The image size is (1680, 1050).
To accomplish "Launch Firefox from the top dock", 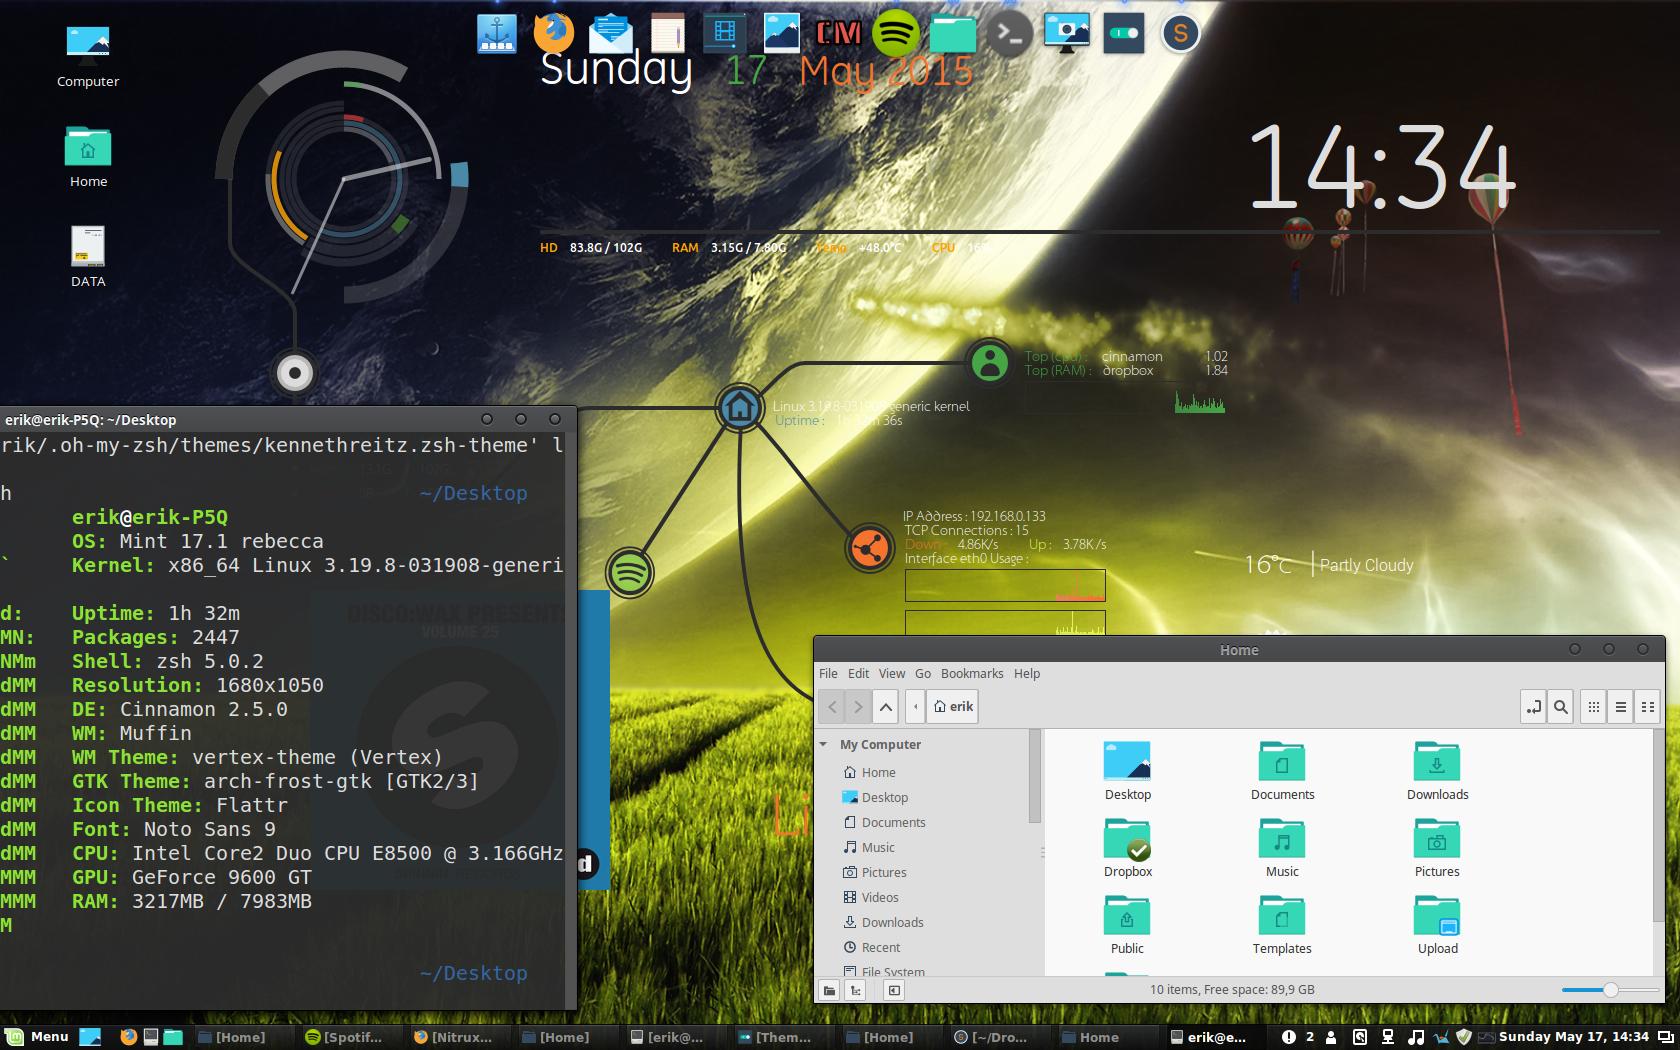I will pyautogui.click(x=553, y=33).
